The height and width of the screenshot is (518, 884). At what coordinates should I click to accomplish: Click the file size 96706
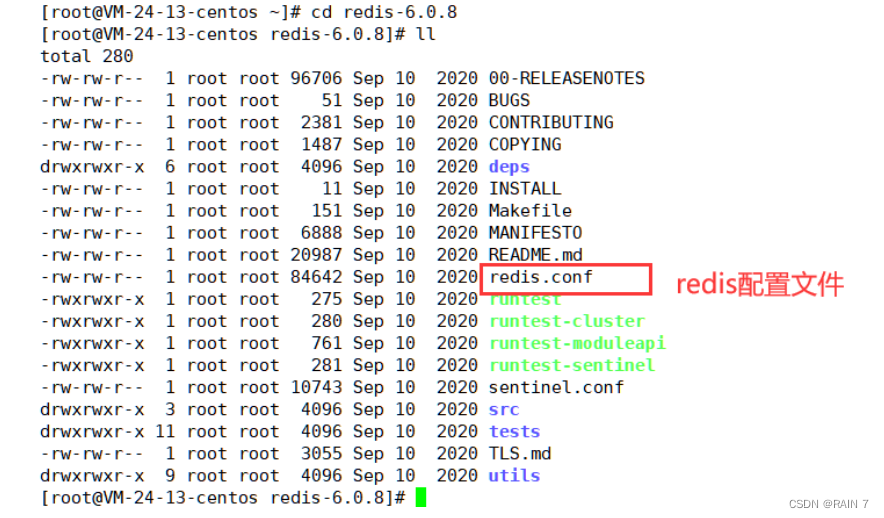coord(316,78)
